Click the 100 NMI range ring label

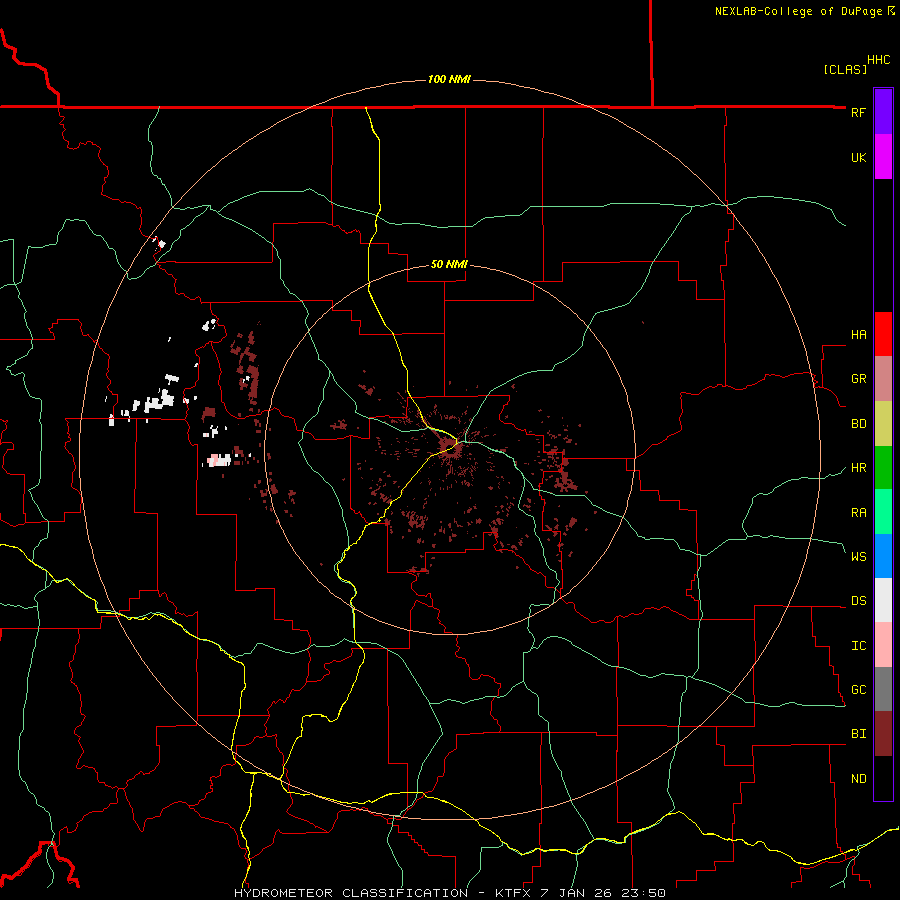(449, 79)
